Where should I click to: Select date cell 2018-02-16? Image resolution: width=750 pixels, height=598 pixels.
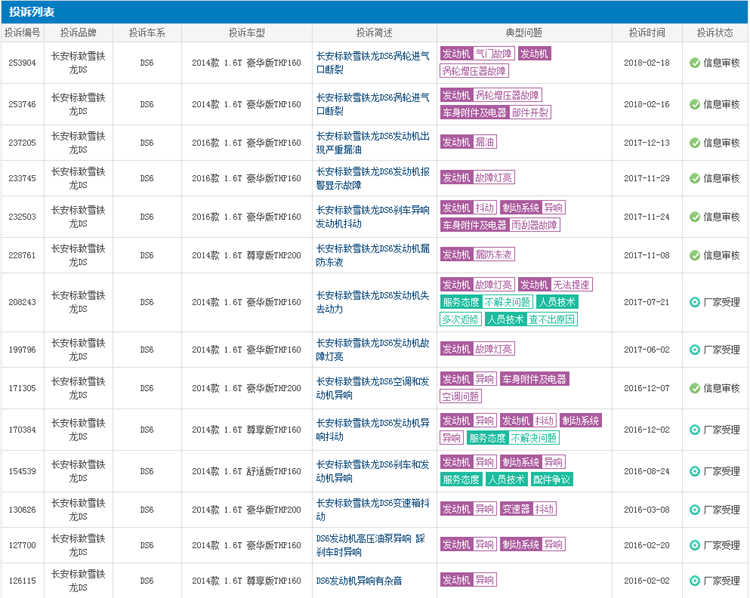[x=647, y=104]
